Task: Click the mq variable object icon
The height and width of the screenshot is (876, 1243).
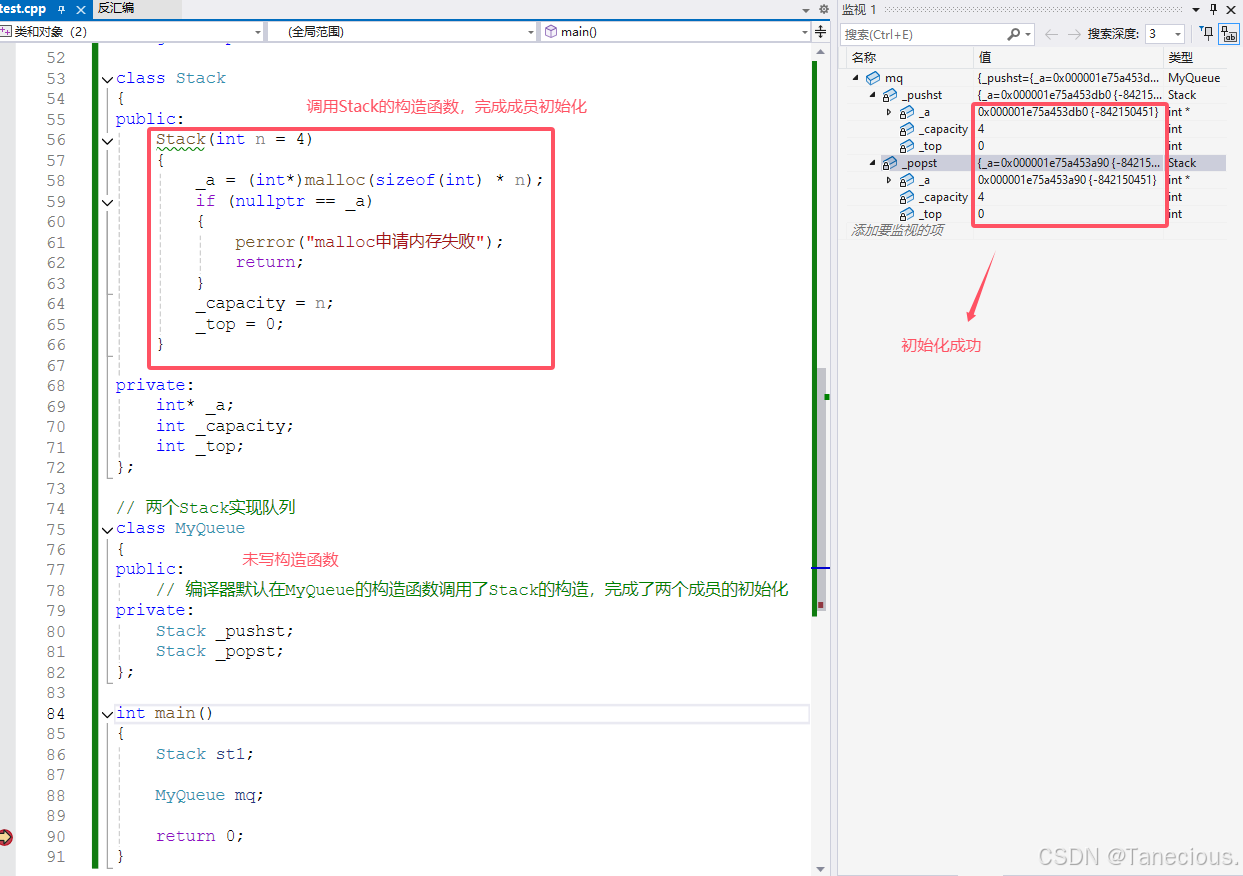Action: pos(873,78)
